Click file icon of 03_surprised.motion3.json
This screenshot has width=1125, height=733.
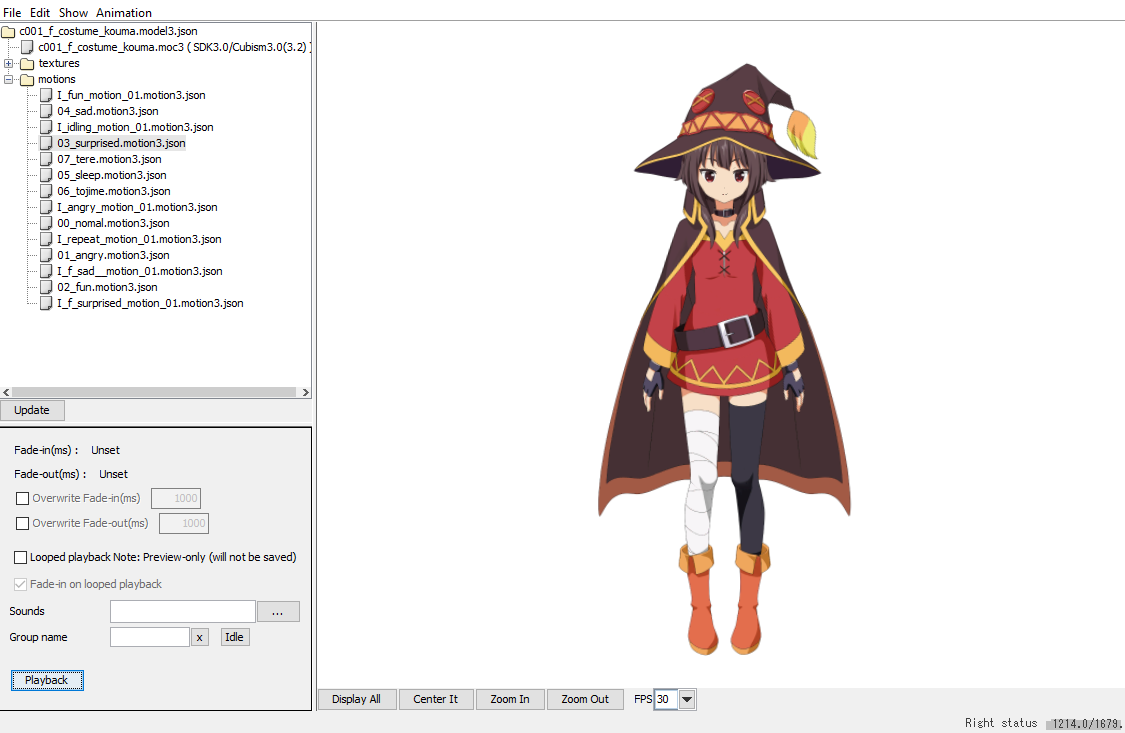47,143
